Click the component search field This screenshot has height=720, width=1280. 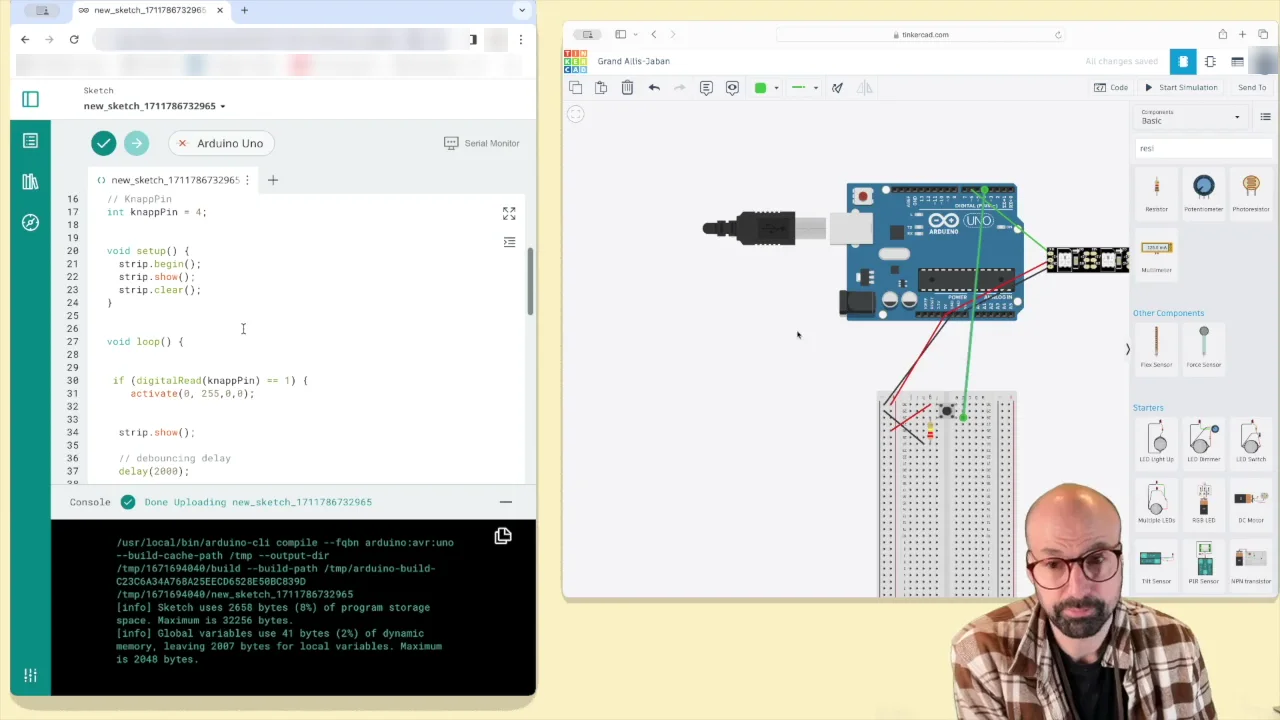pos(1203,148)
